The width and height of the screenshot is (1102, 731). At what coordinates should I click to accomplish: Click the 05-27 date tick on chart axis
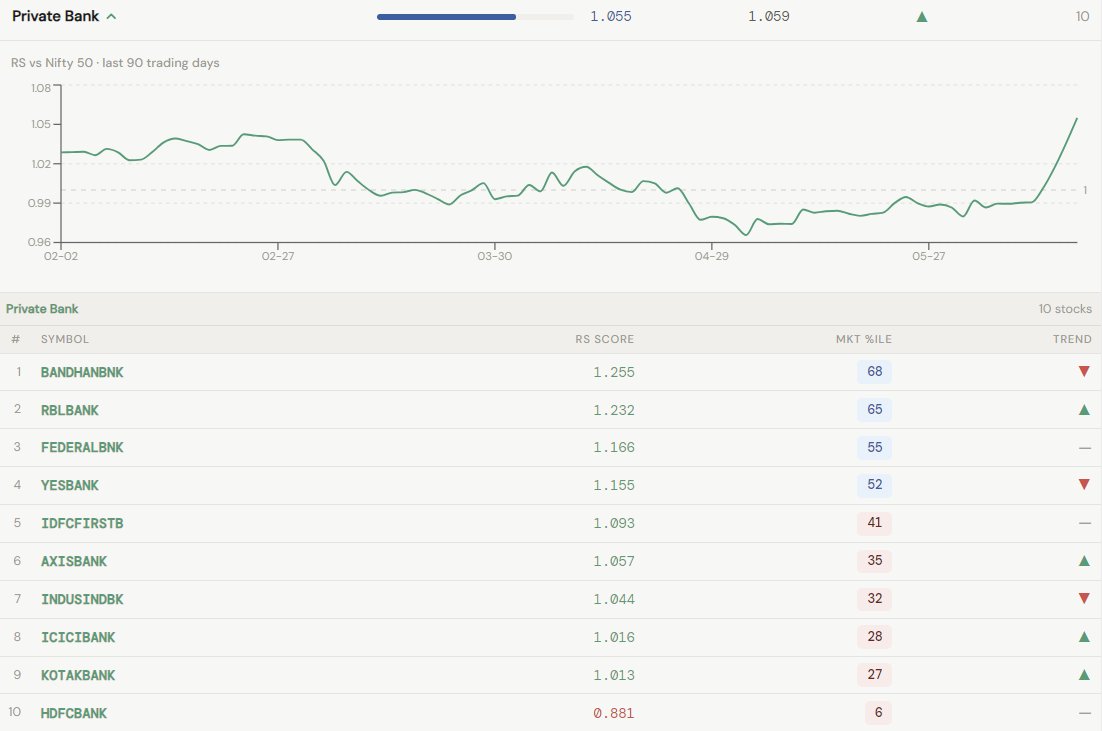(928, 257)
